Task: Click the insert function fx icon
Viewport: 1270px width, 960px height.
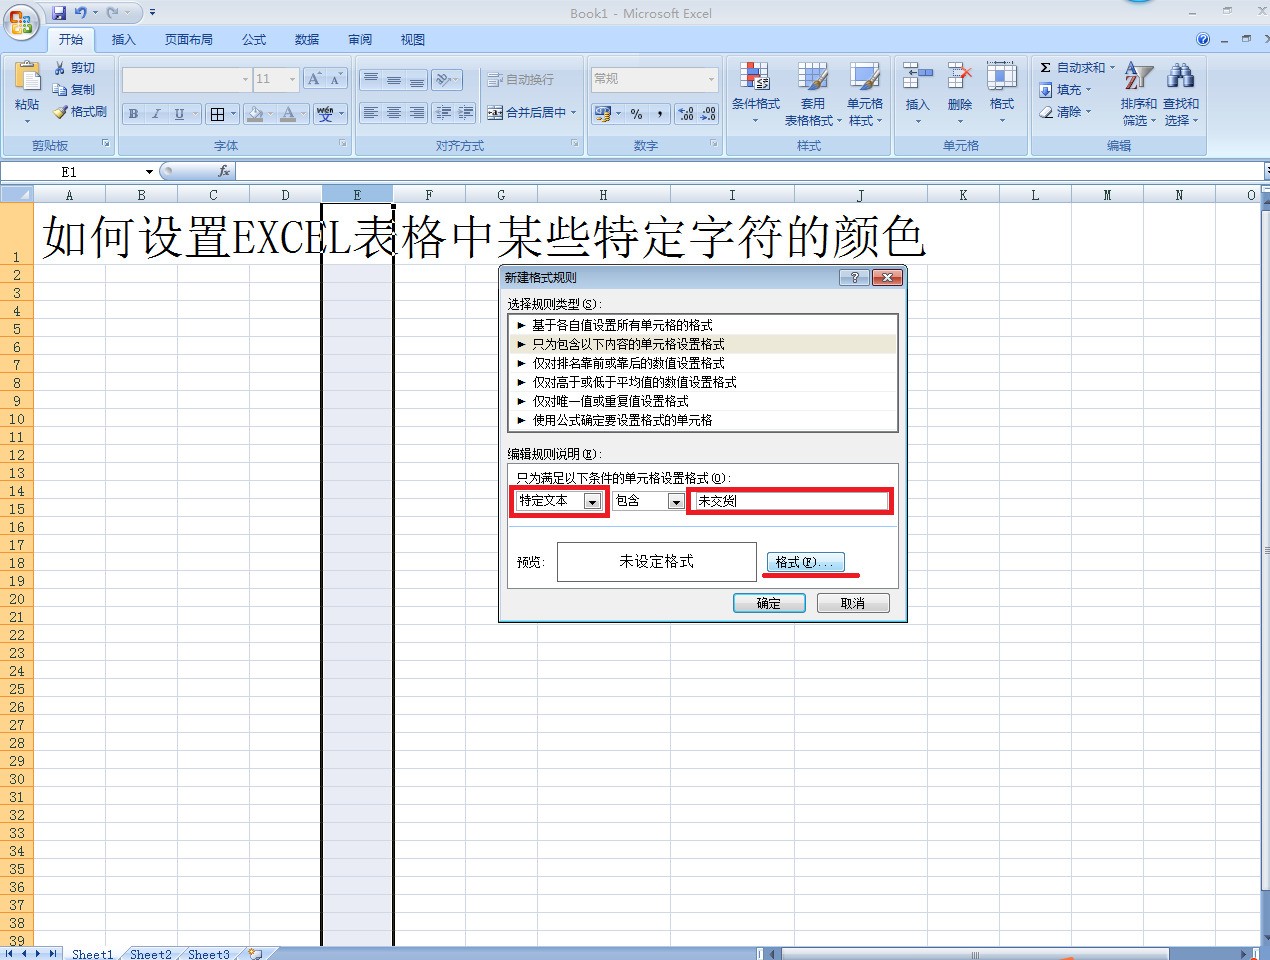Action: (x=224, y=171)
